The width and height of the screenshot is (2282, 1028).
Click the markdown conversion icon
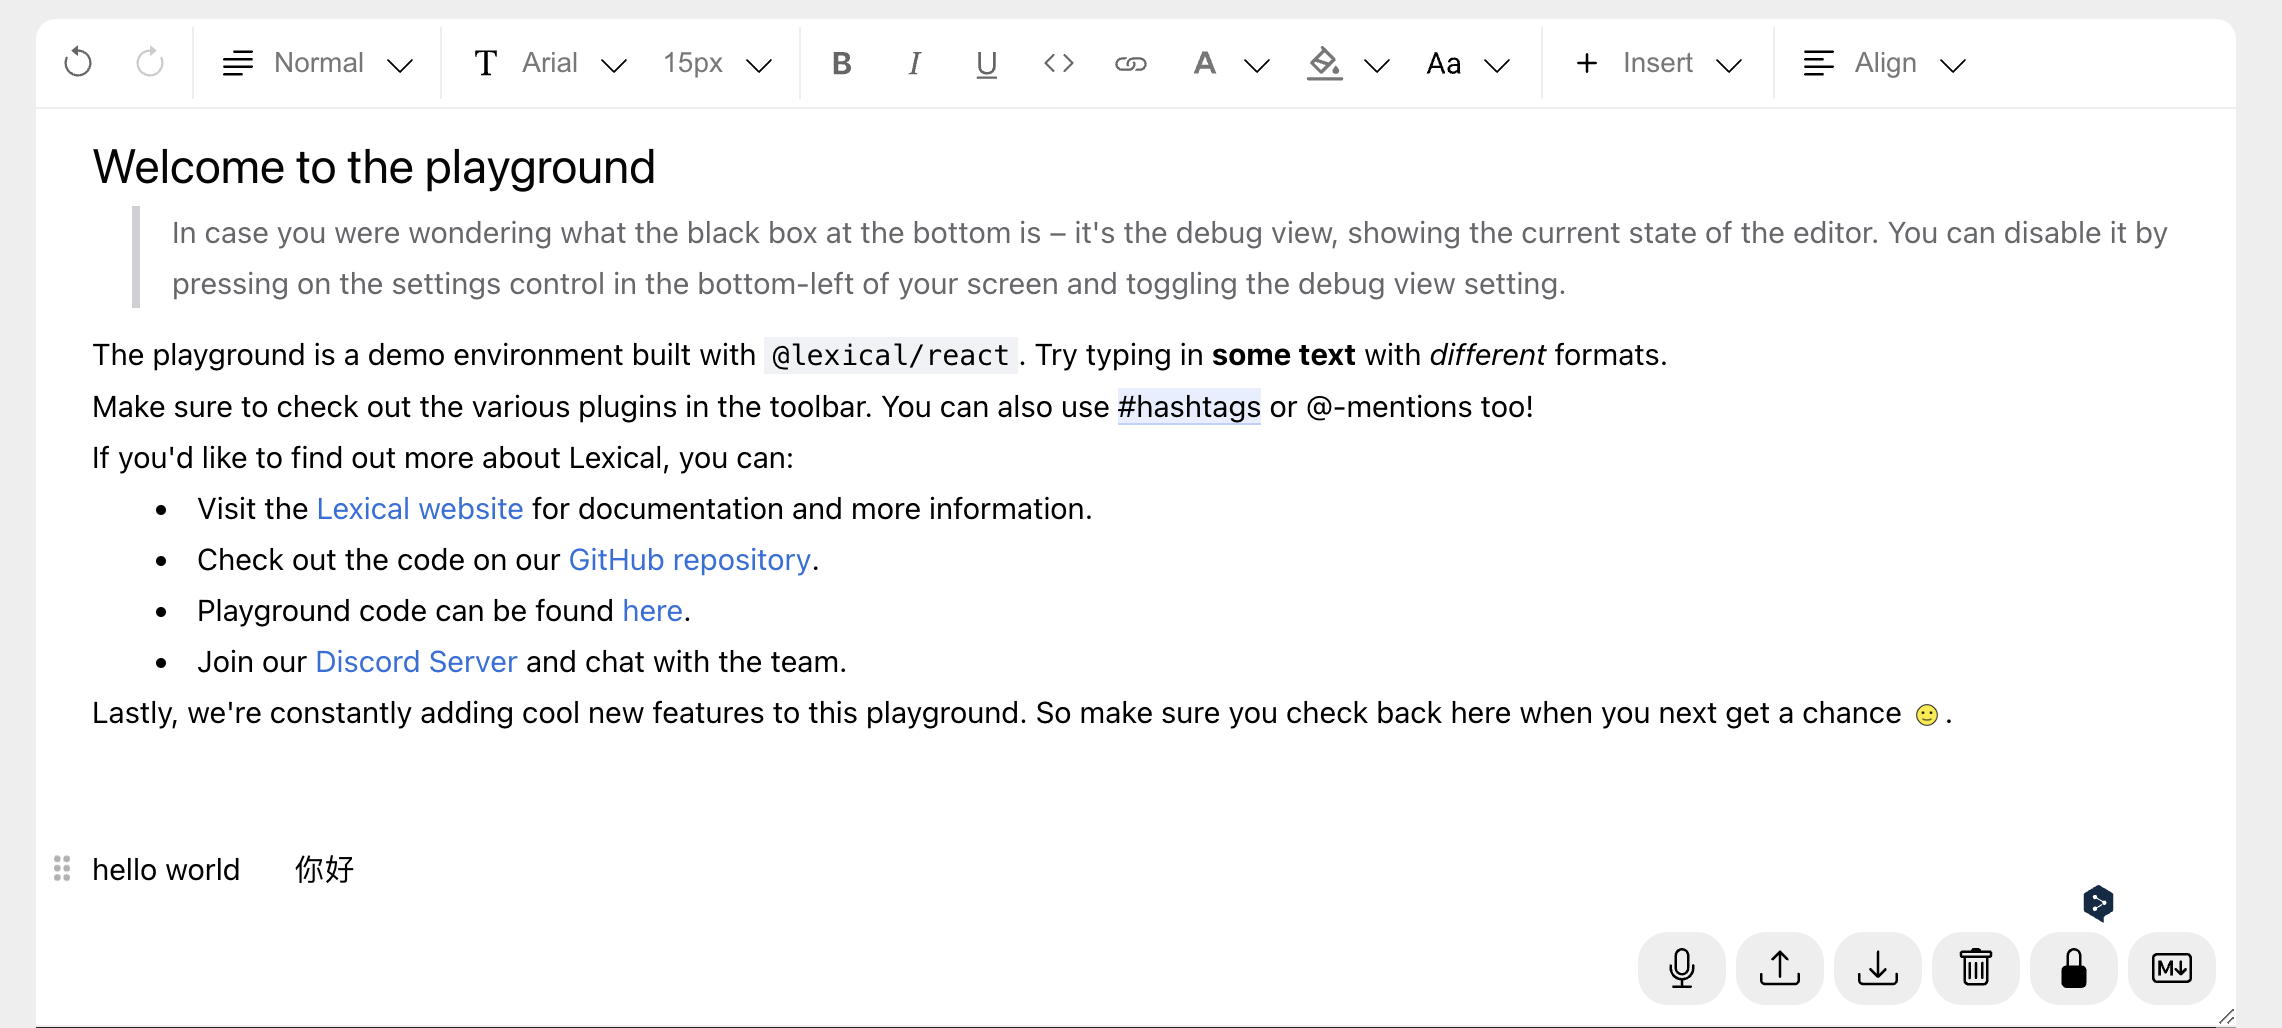pyautogui.click(x=2171, y=967)
